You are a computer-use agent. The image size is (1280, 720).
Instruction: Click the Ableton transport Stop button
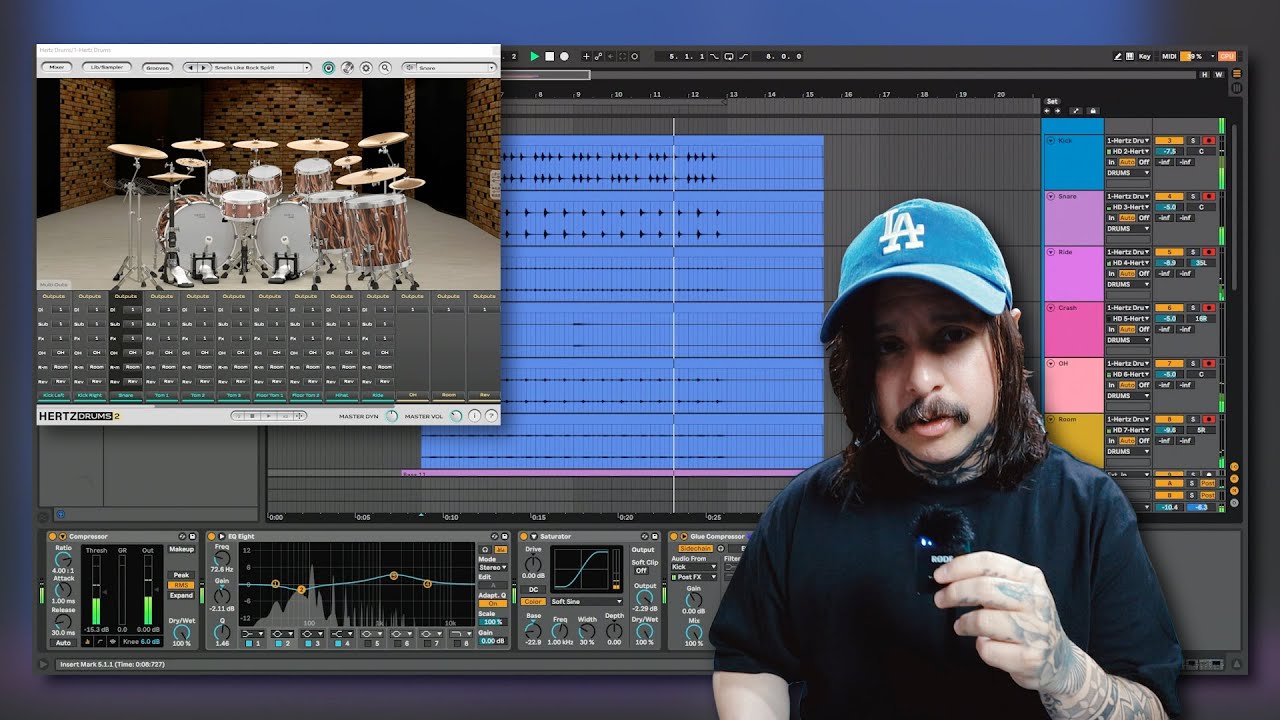(549, 57)
